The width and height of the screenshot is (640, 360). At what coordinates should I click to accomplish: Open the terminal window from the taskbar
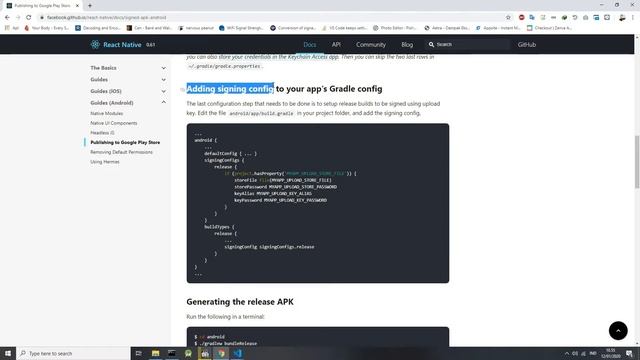tap(172, 353)
